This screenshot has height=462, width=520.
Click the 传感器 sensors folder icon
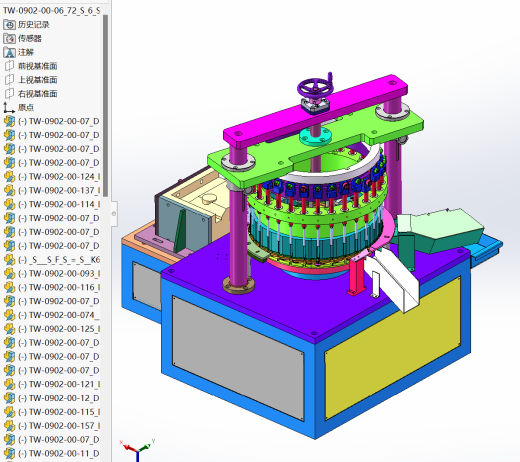9,39
